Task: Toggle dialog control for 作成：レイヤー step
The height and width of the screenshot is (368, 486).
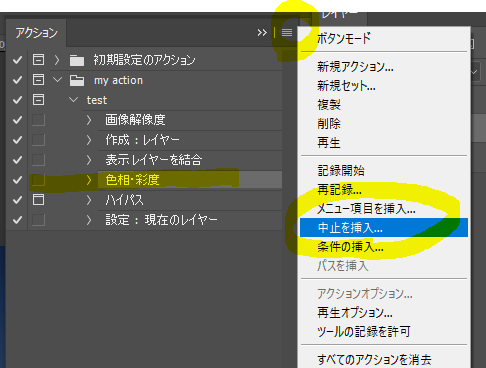Action: pyautogui.click(x=38, y=140)
